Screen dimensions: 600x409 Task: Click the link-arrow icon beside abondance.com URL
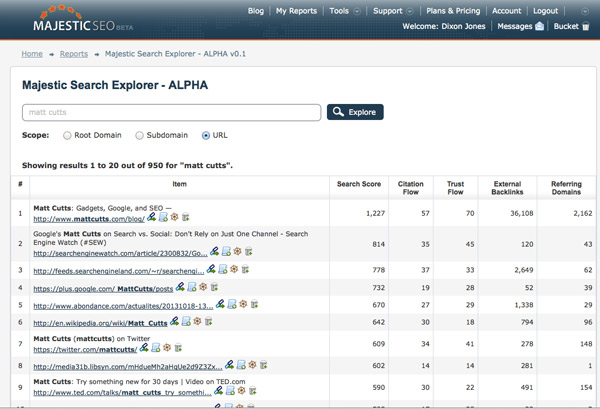(x=220, y=304)
